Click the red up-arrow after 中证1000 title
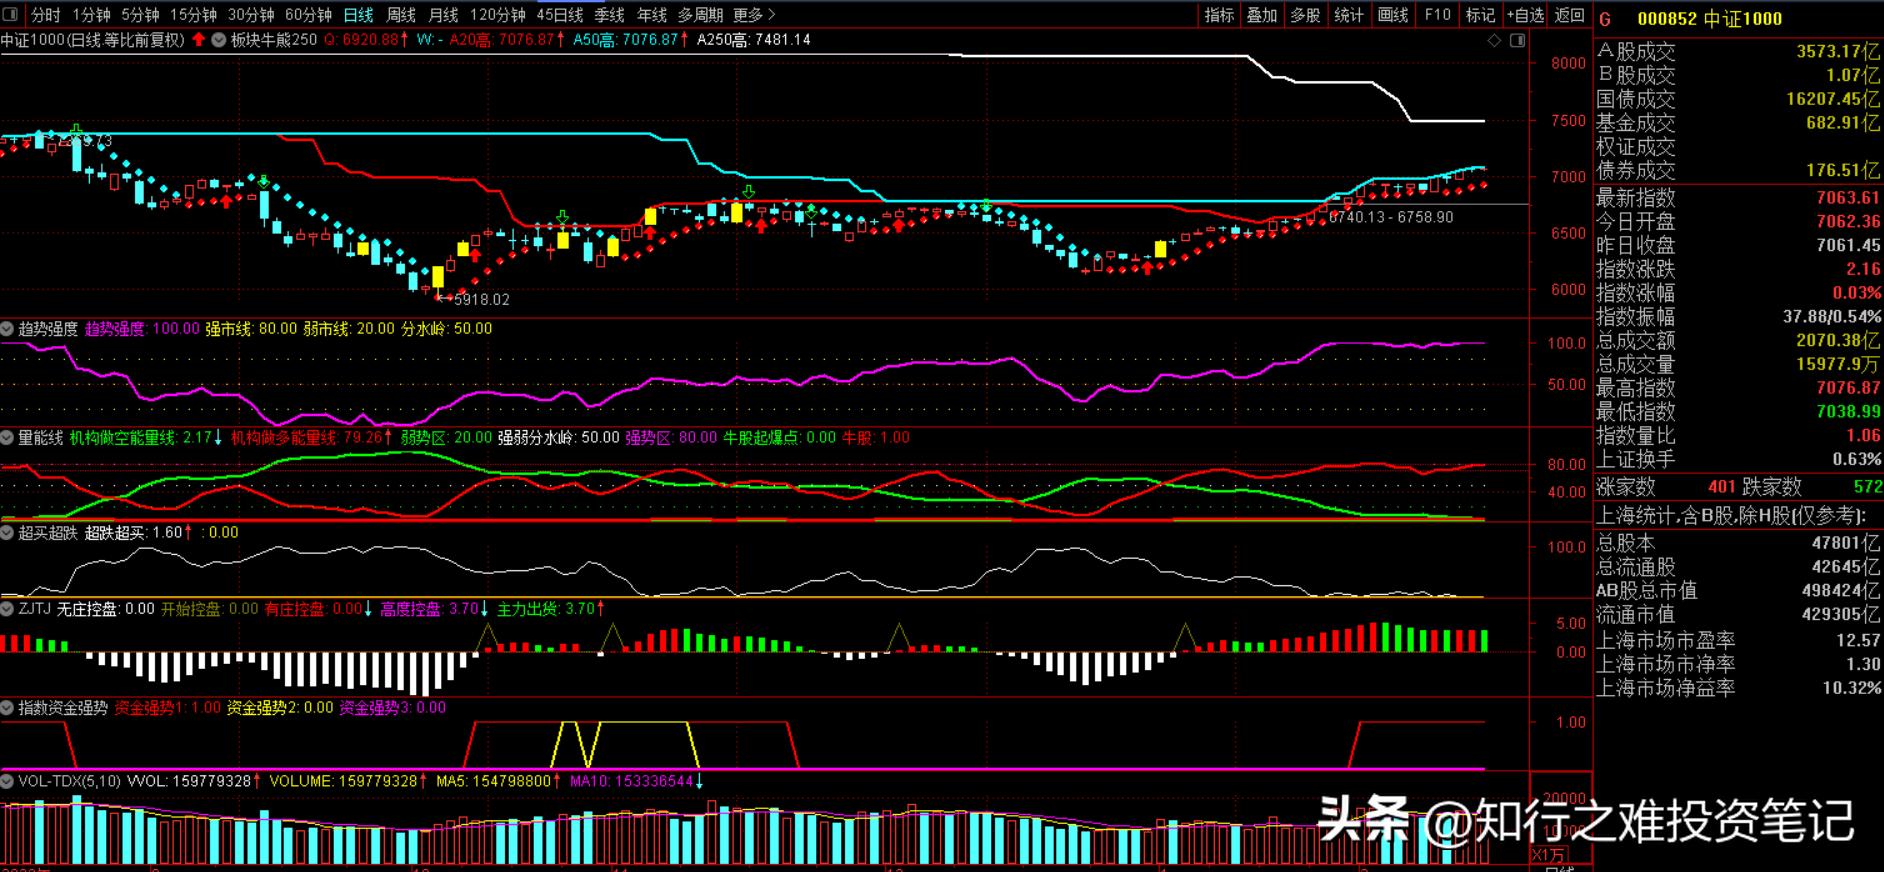The width and height of the screenshot is (1884, 872). (x=199, y=40)
